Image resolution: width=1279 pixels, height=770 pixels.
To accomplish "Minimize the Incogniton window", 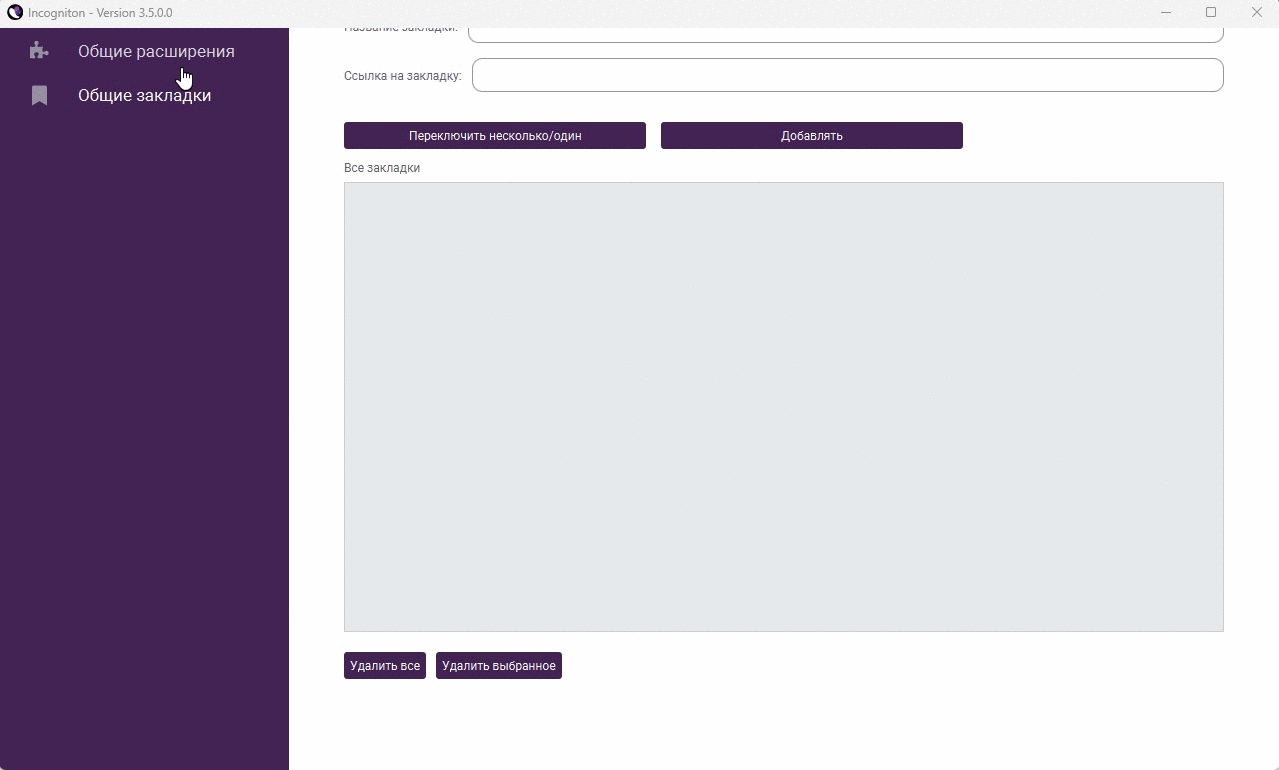I will tap(1166, 13).
